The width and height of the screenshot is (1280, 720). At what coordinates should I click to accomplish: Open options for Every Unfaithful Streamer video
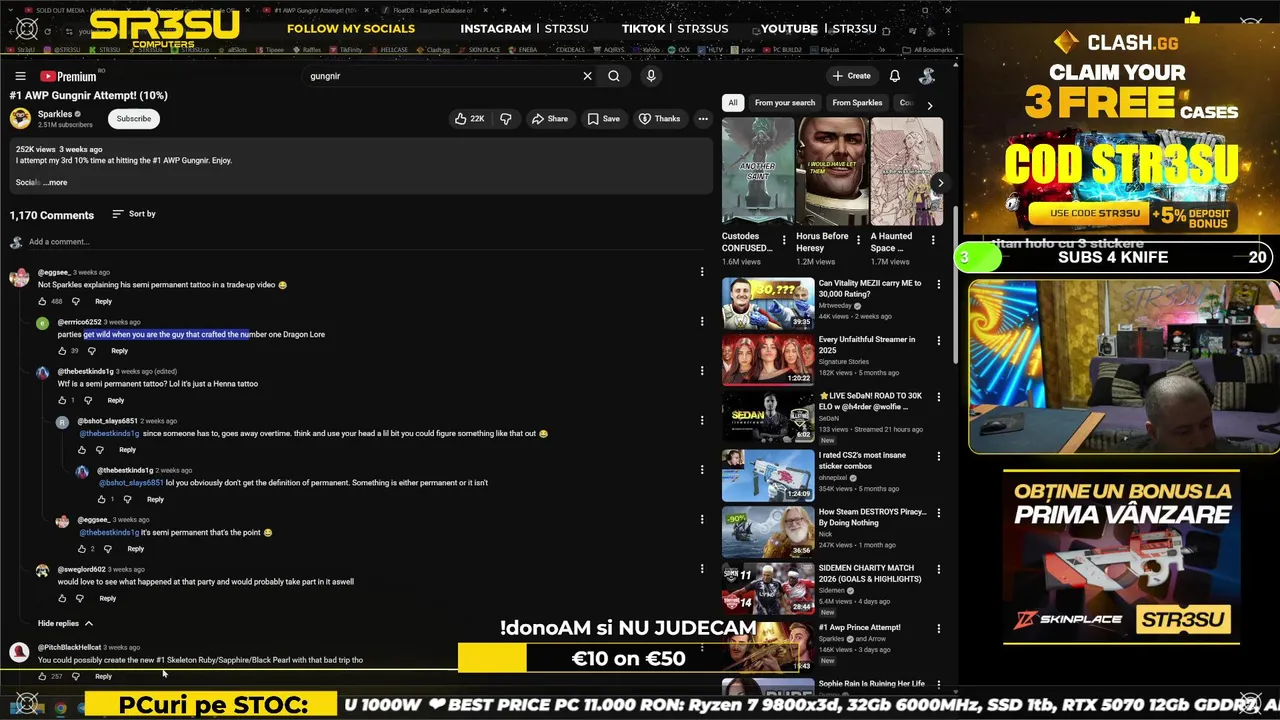click(938, 341)
